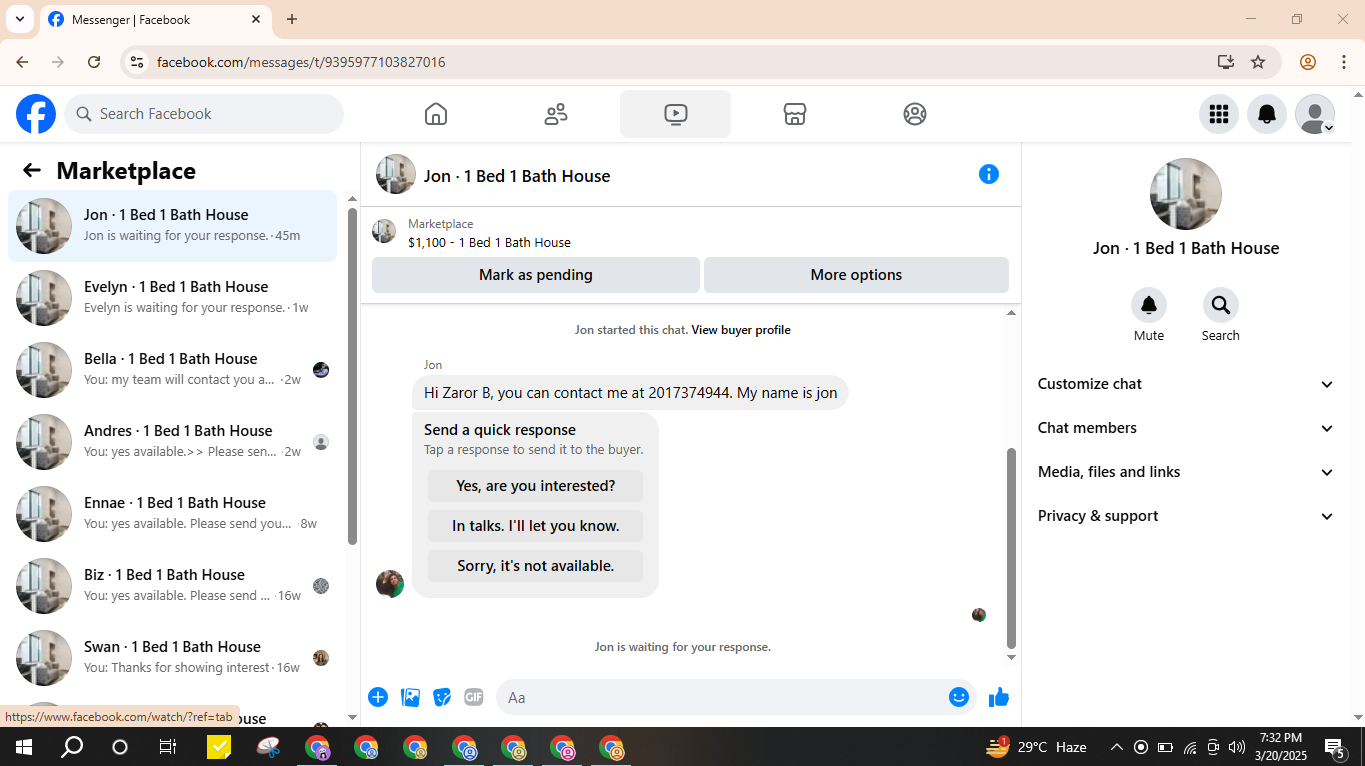Bookmark this page with star icon
This screenshot has width=1365, height=766.
[x=1258, y=62]
